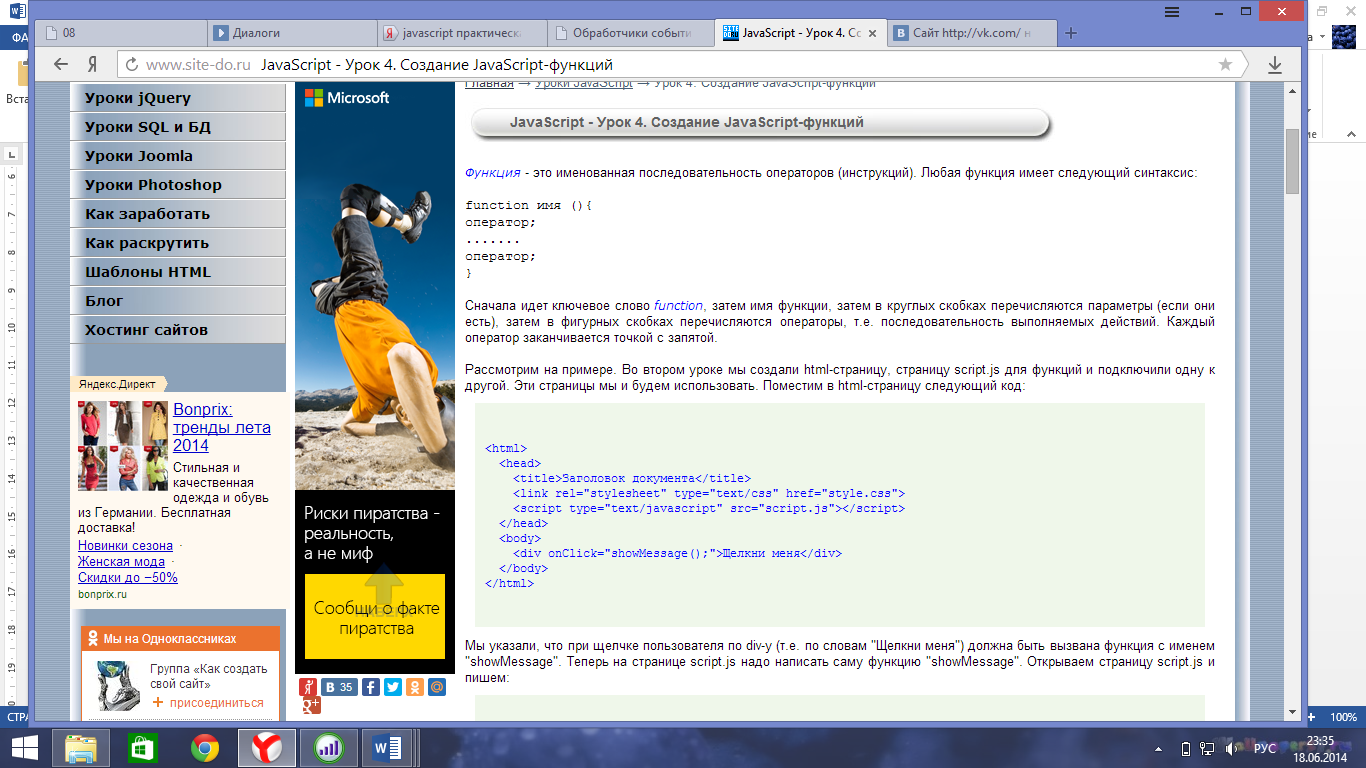The width and height of the screenshot is (1366, 768).
Task: Reload the page with the refresh icon
Action: pyautogui.click(x=130, y=64)
